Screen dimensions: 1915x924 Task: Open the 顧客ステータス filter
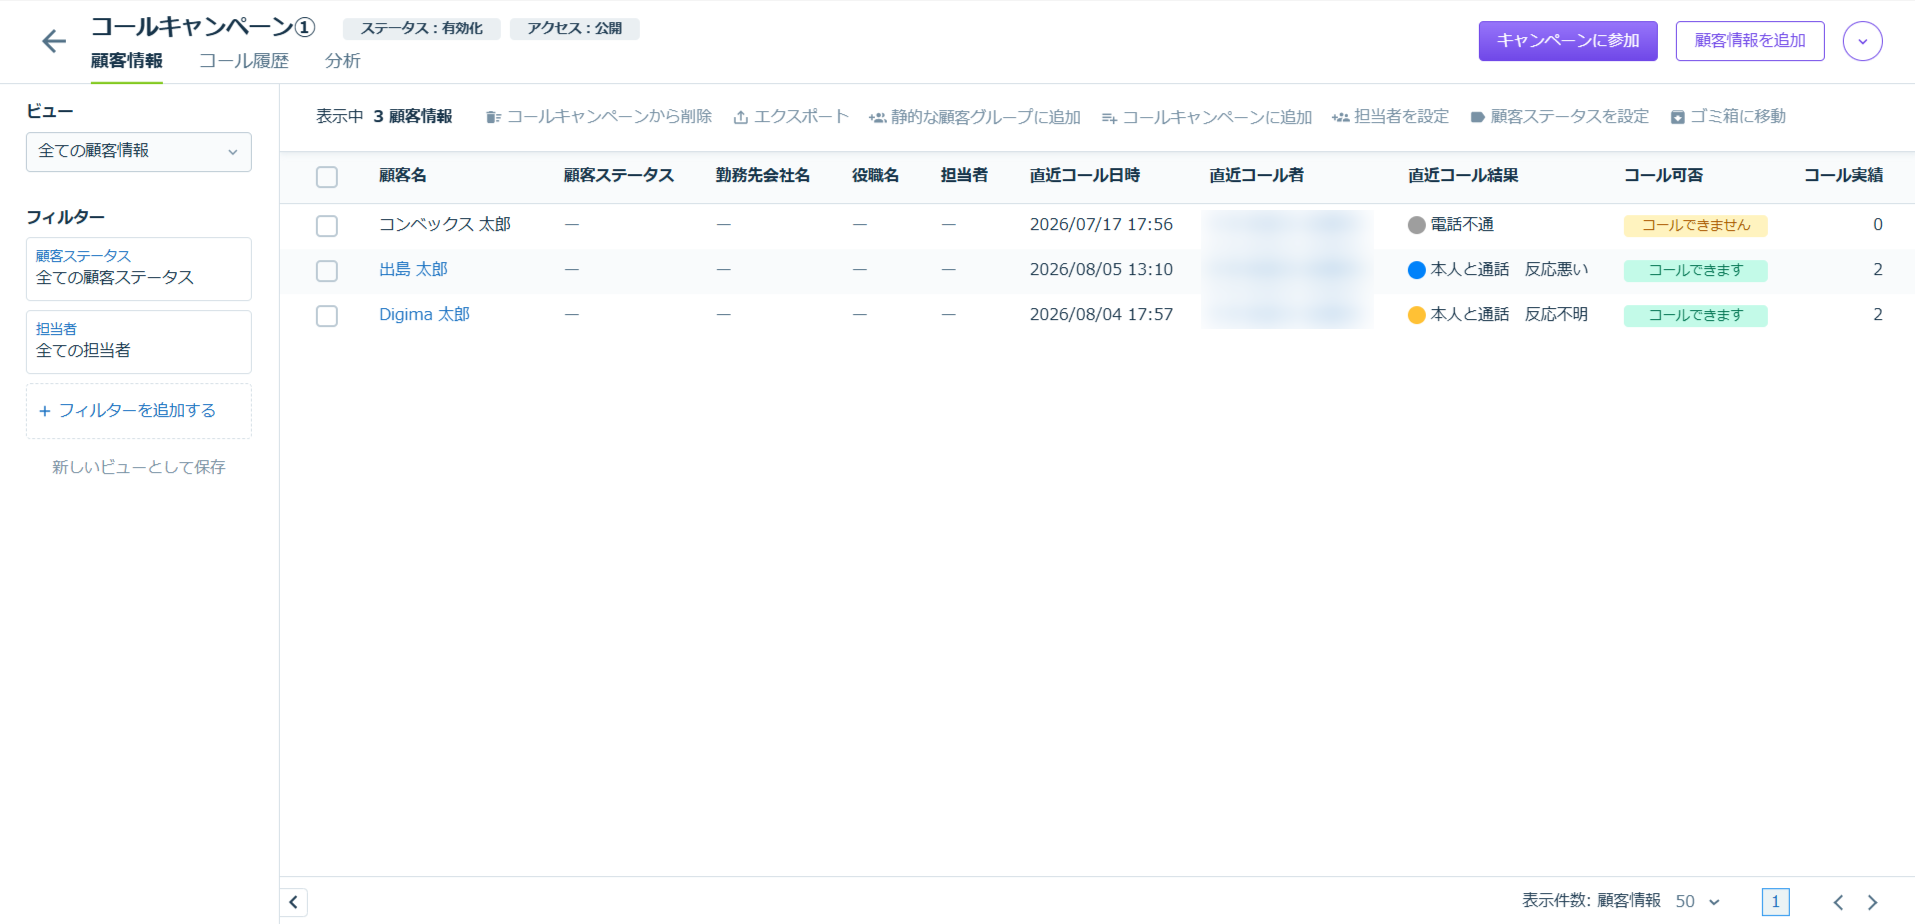(139, 268)
